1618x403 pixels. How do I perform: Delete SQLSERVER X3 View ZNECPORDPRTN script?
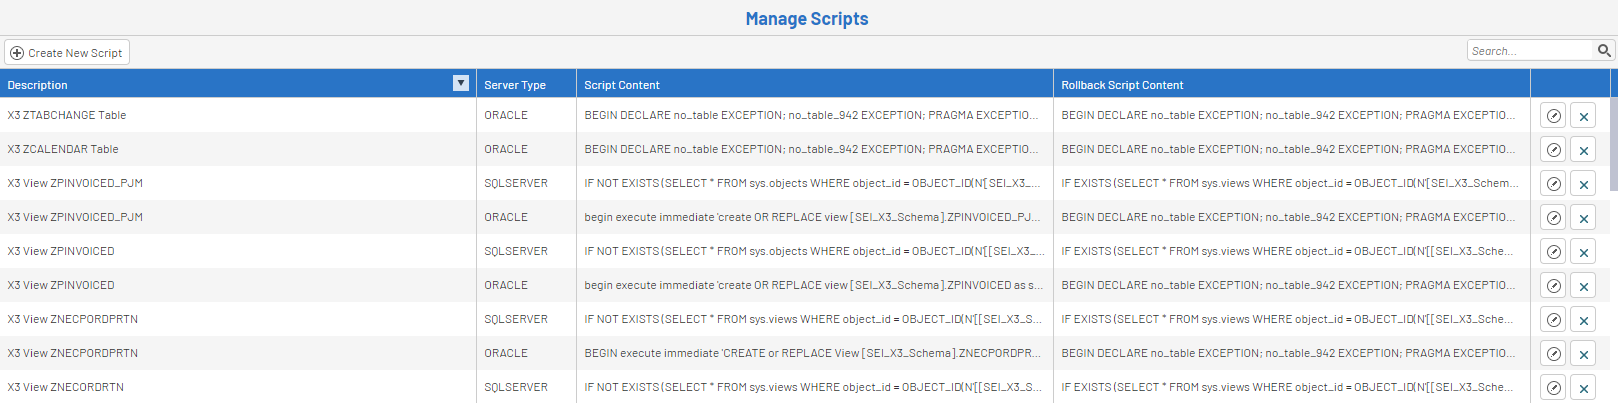[x=1583, y=320]
